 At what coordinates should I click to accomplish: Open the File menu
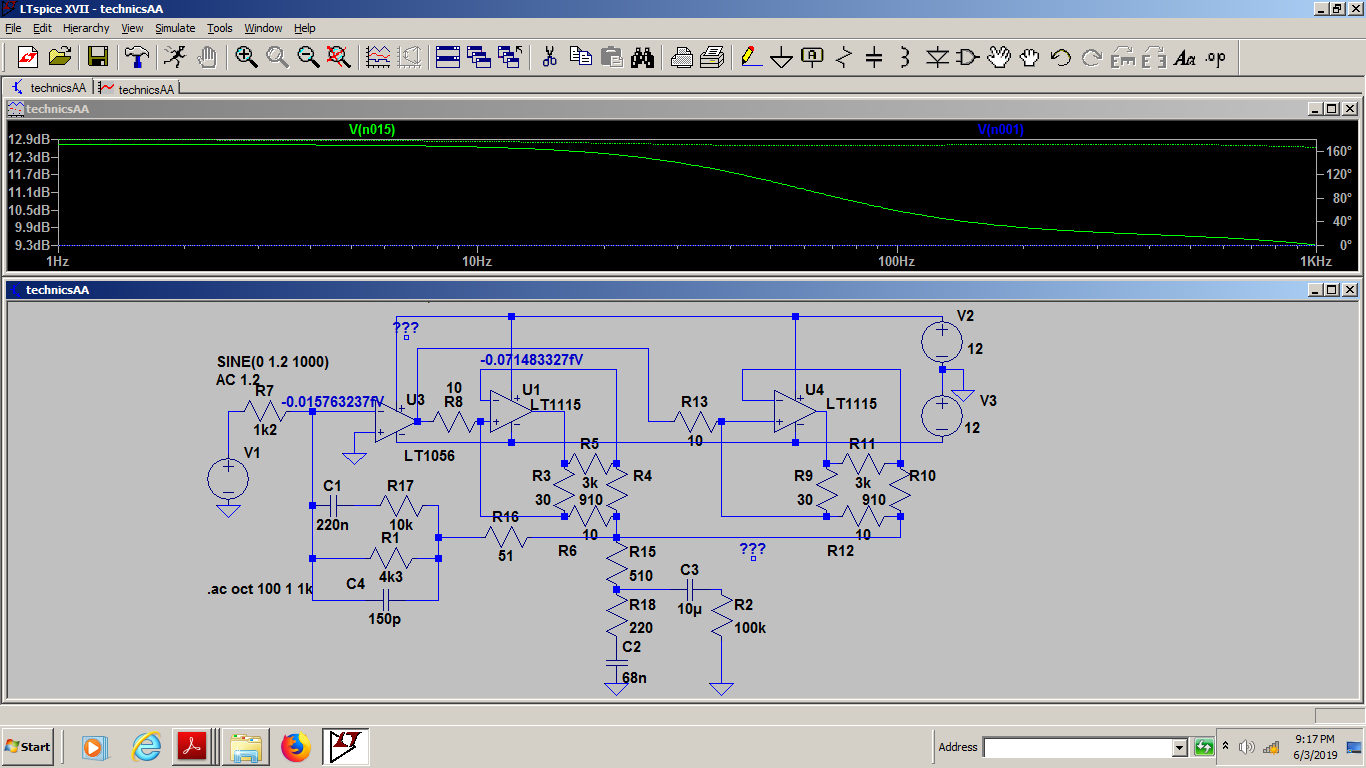[x=13, y=28]
